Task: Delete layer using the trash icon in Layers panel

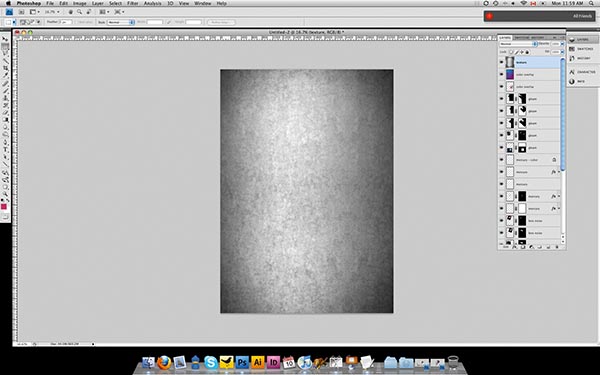Action: pos(557,247)
